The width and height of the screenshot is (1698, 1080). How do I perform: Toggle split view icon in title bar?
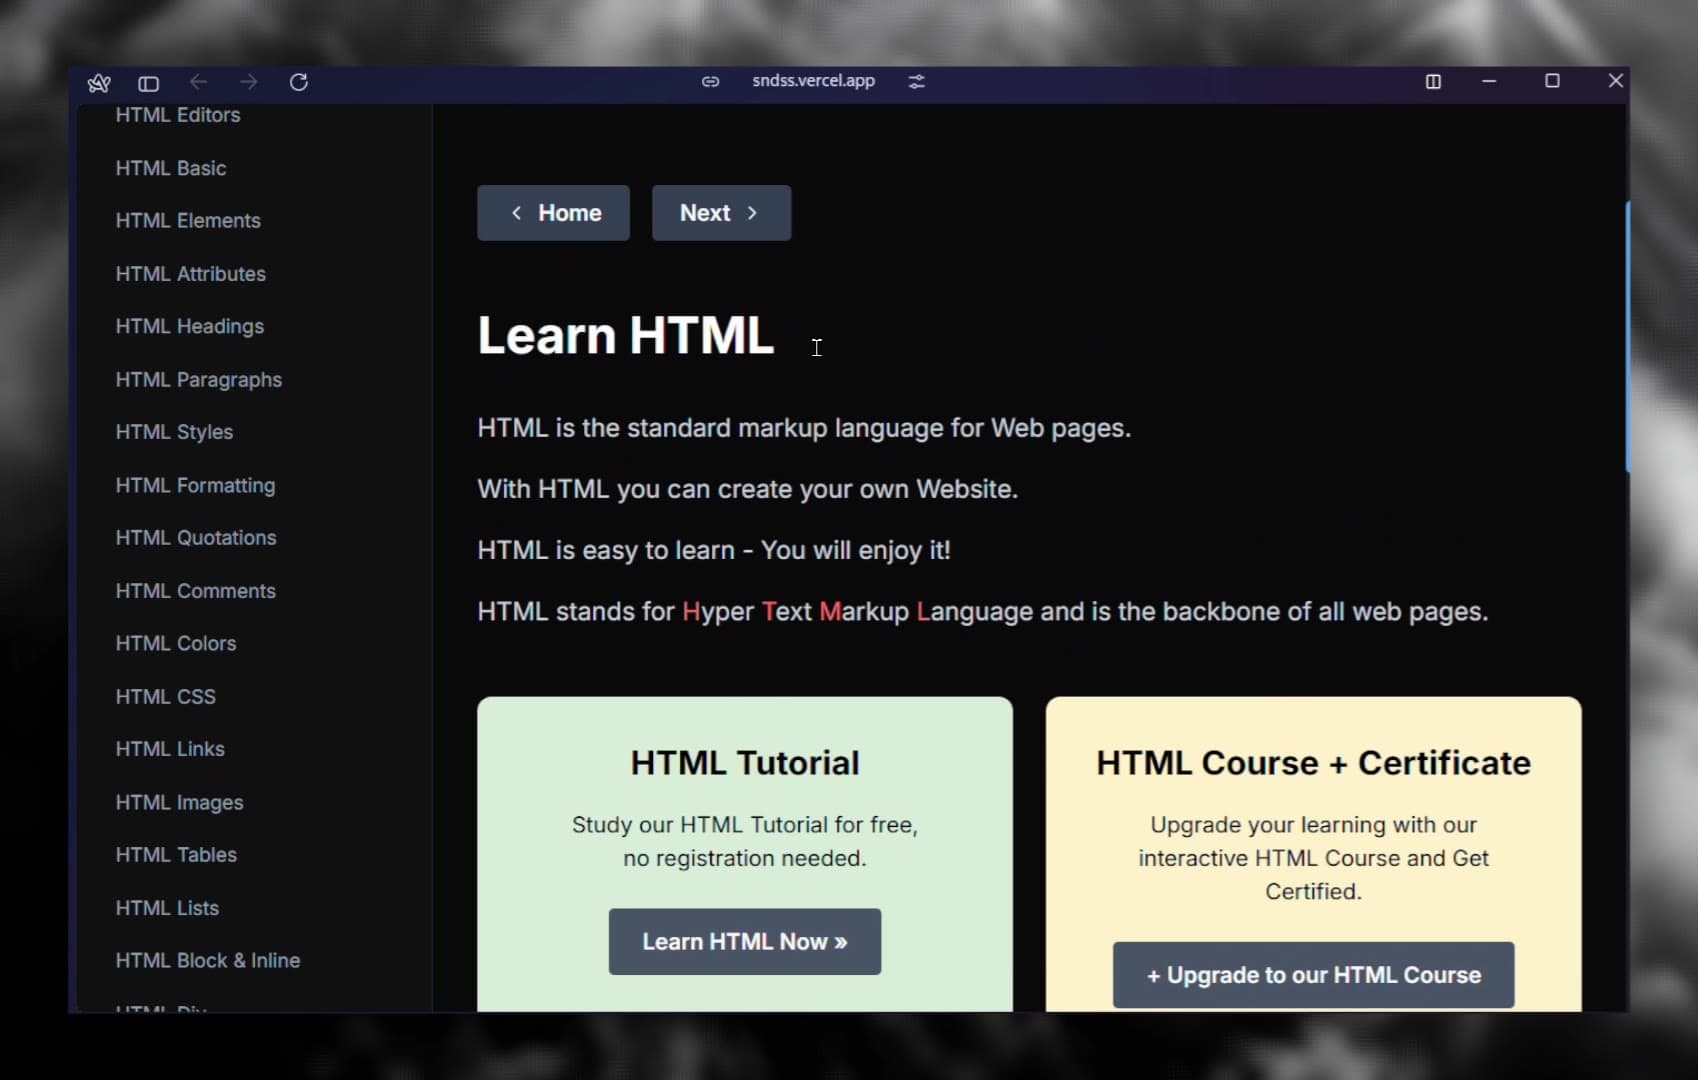pos(1433,82)
